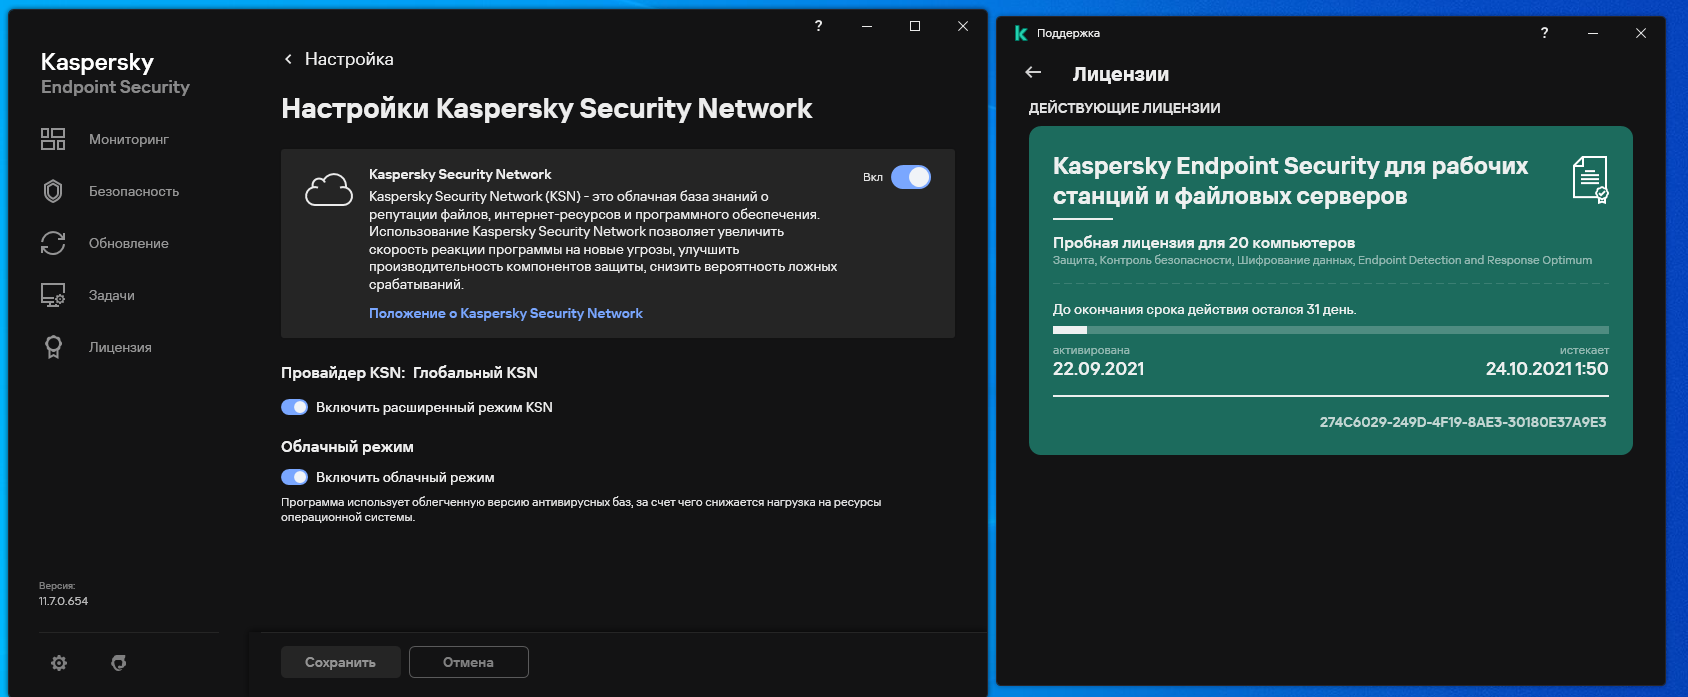Close the Поддержка window

[1641, 33]
